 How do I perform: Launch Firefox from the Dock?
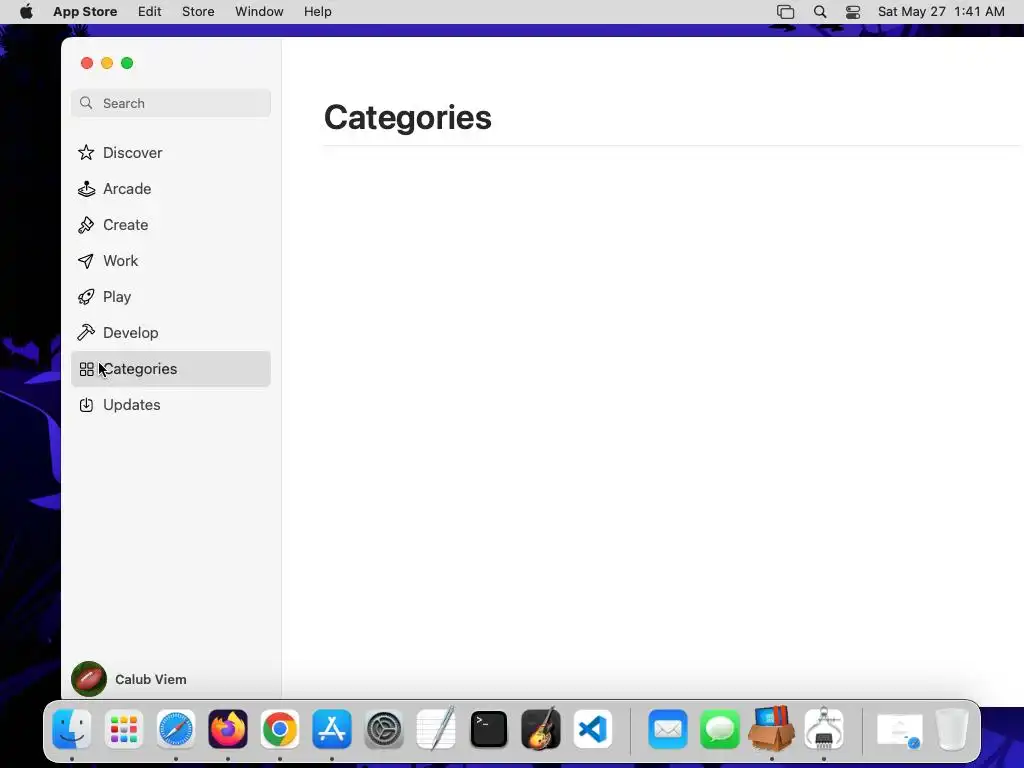tap(228, 729)
